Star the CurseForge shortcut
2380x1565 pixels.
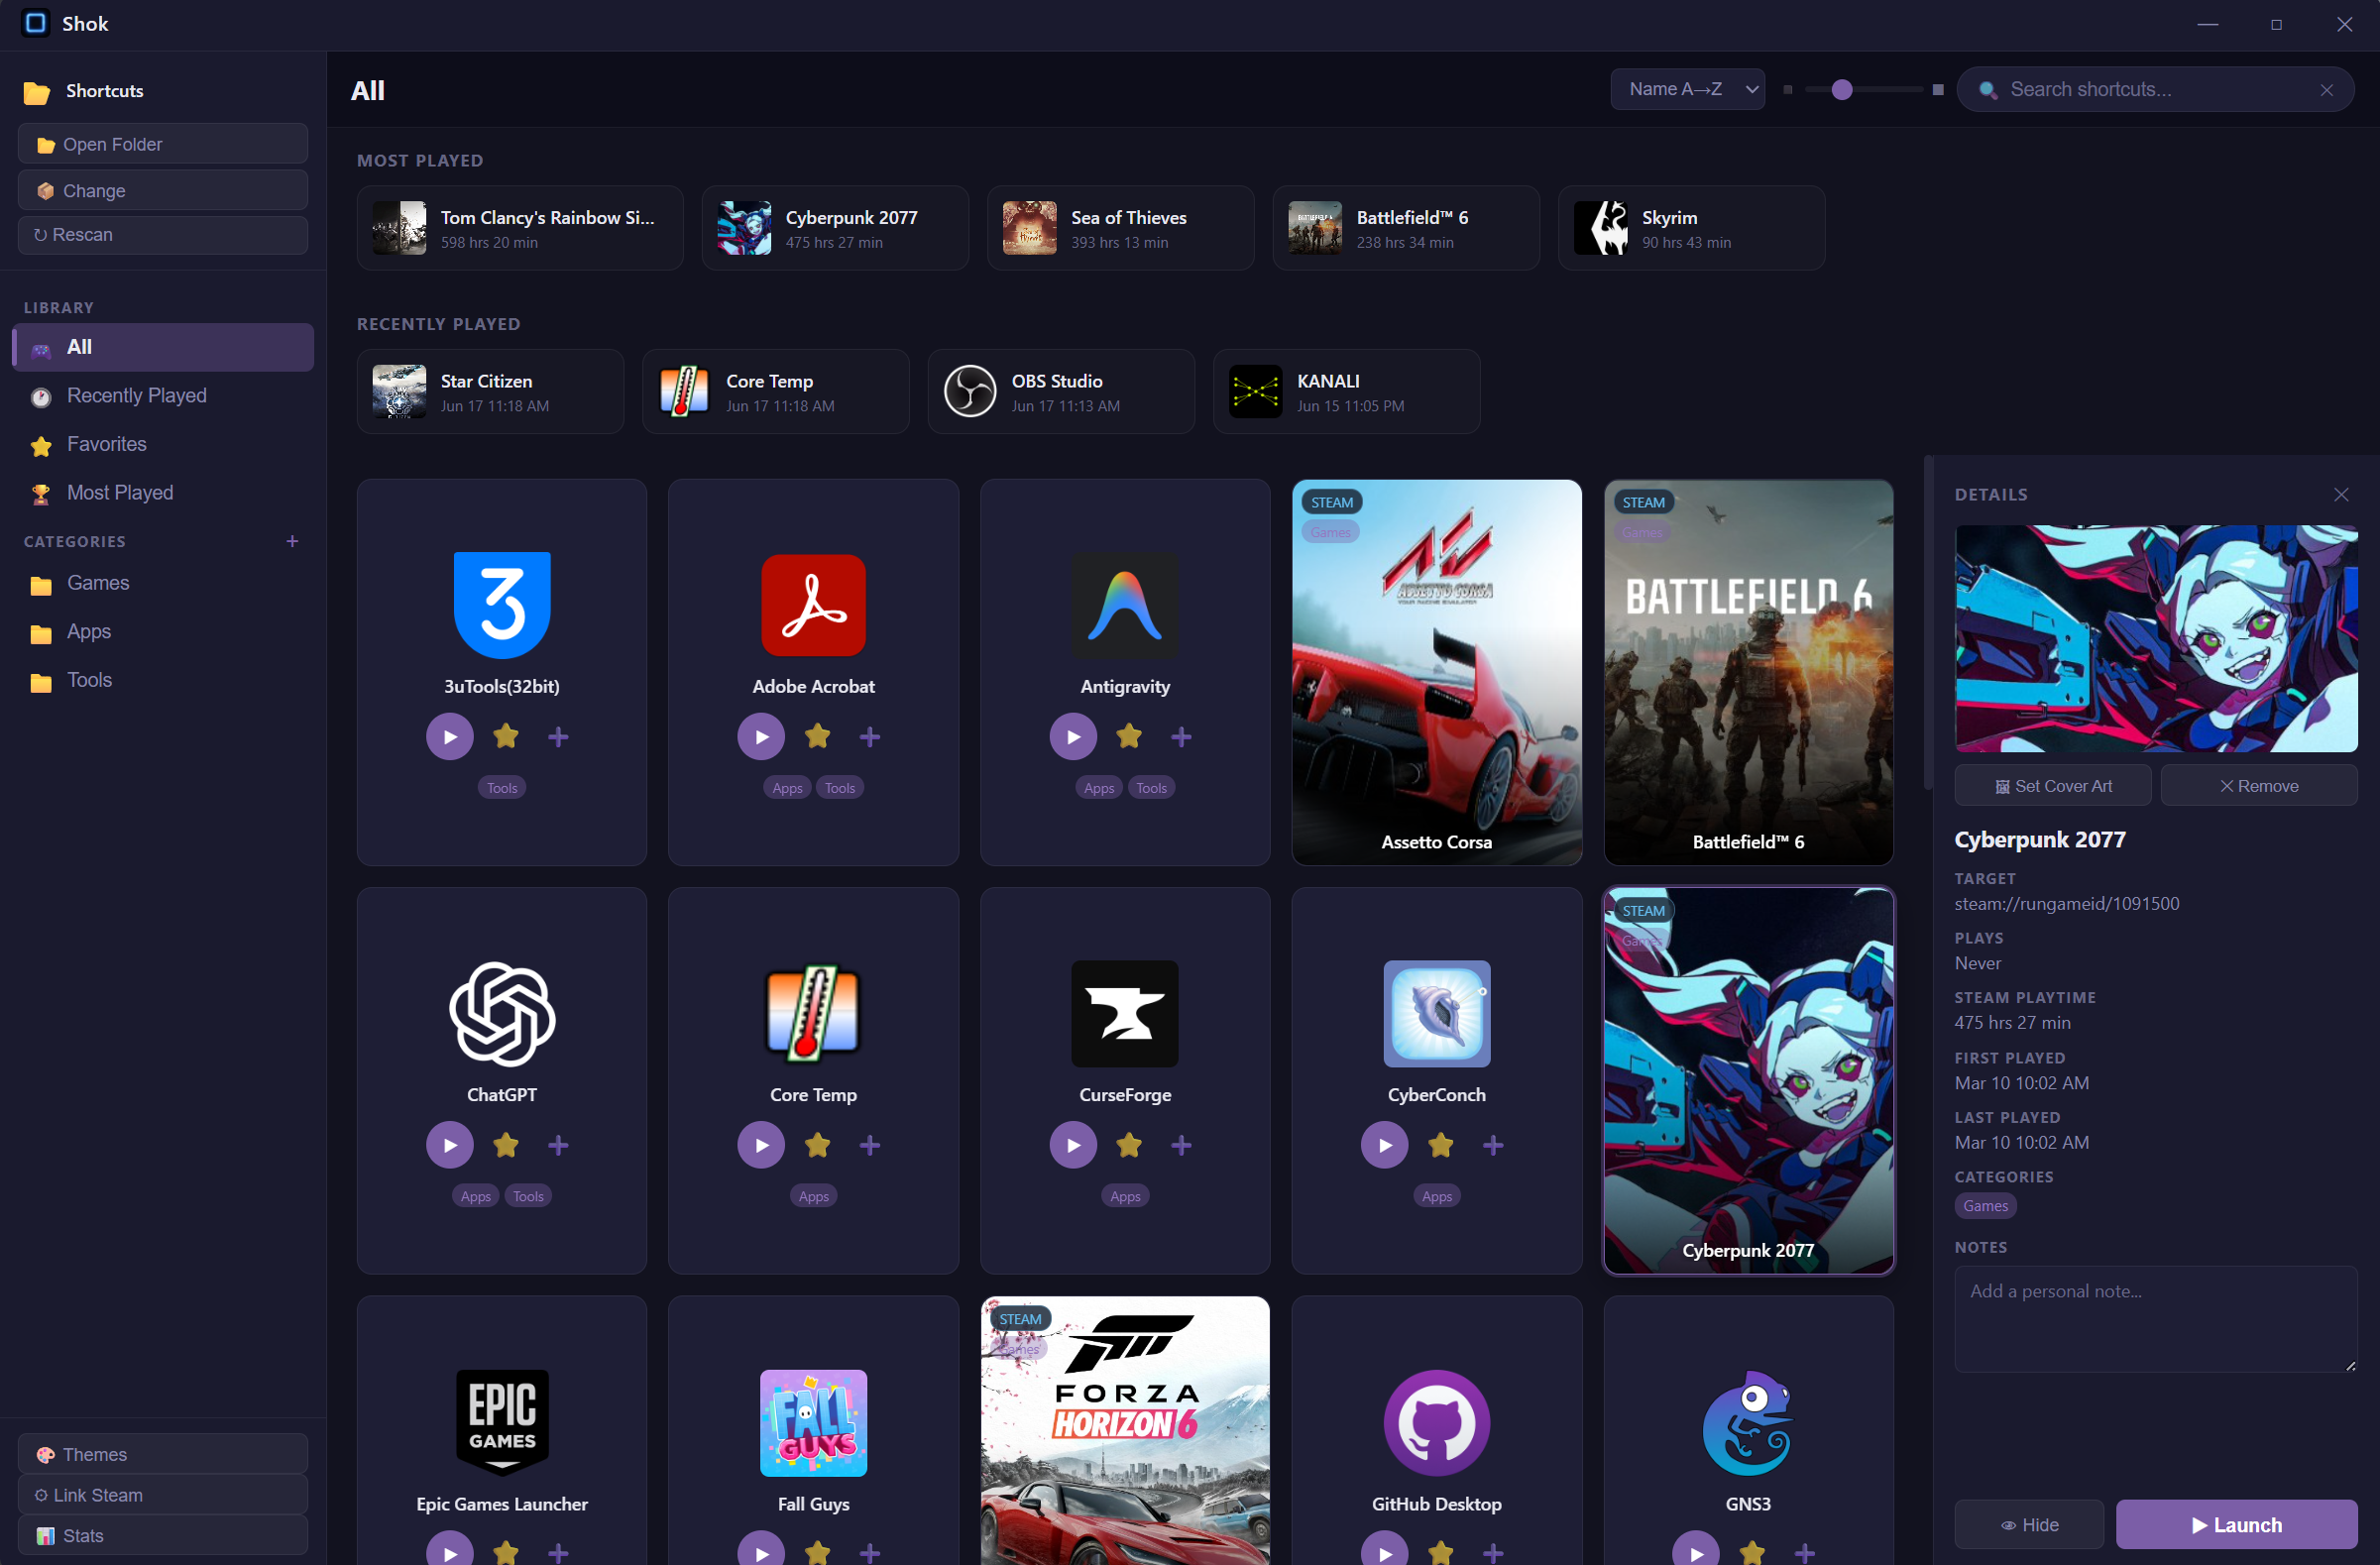pos(1129,1145)
